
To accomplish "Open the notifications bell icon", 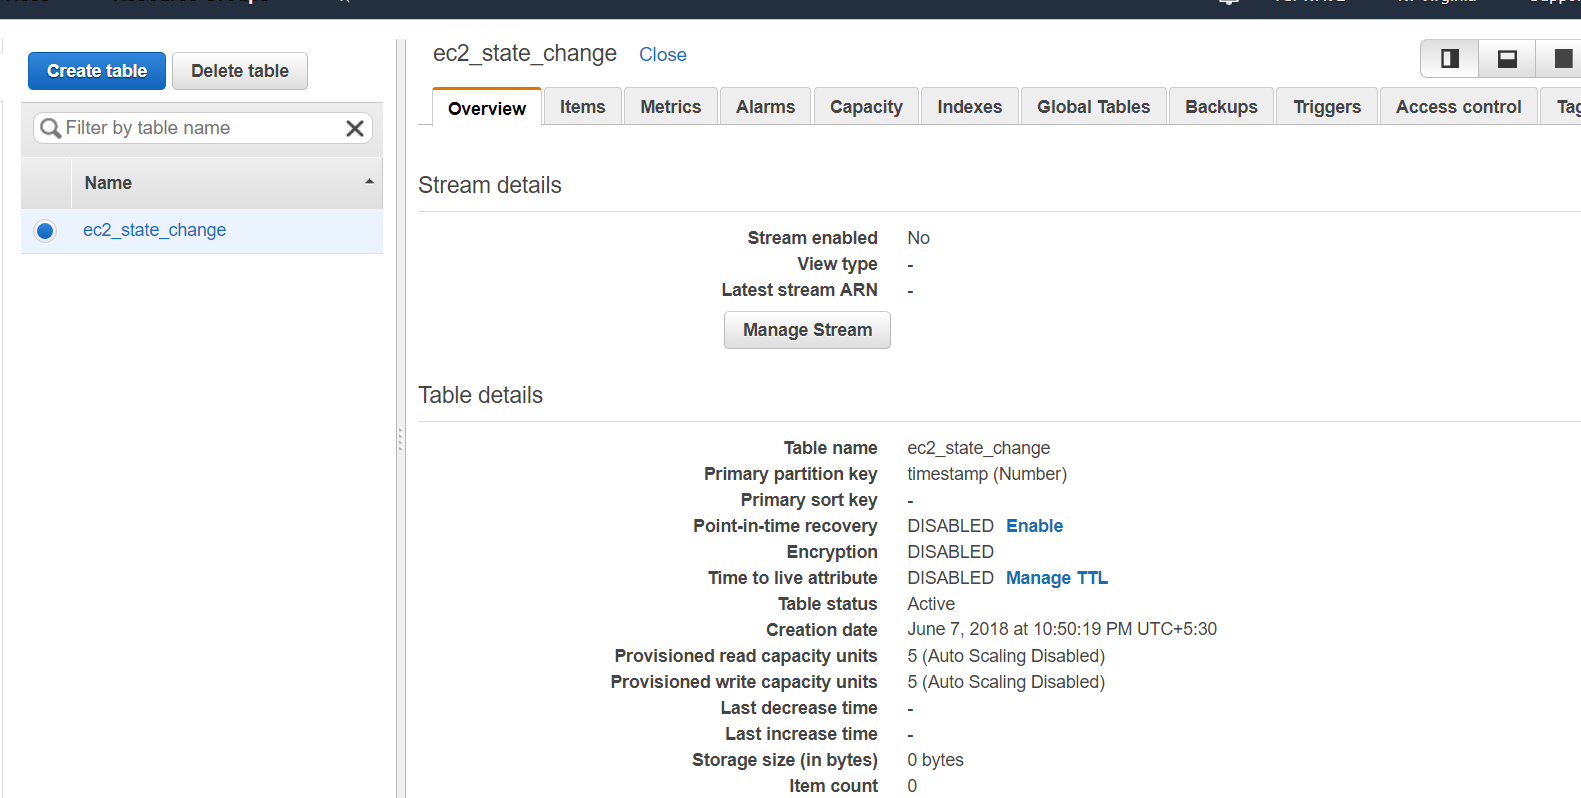I will pos(1228,4).
